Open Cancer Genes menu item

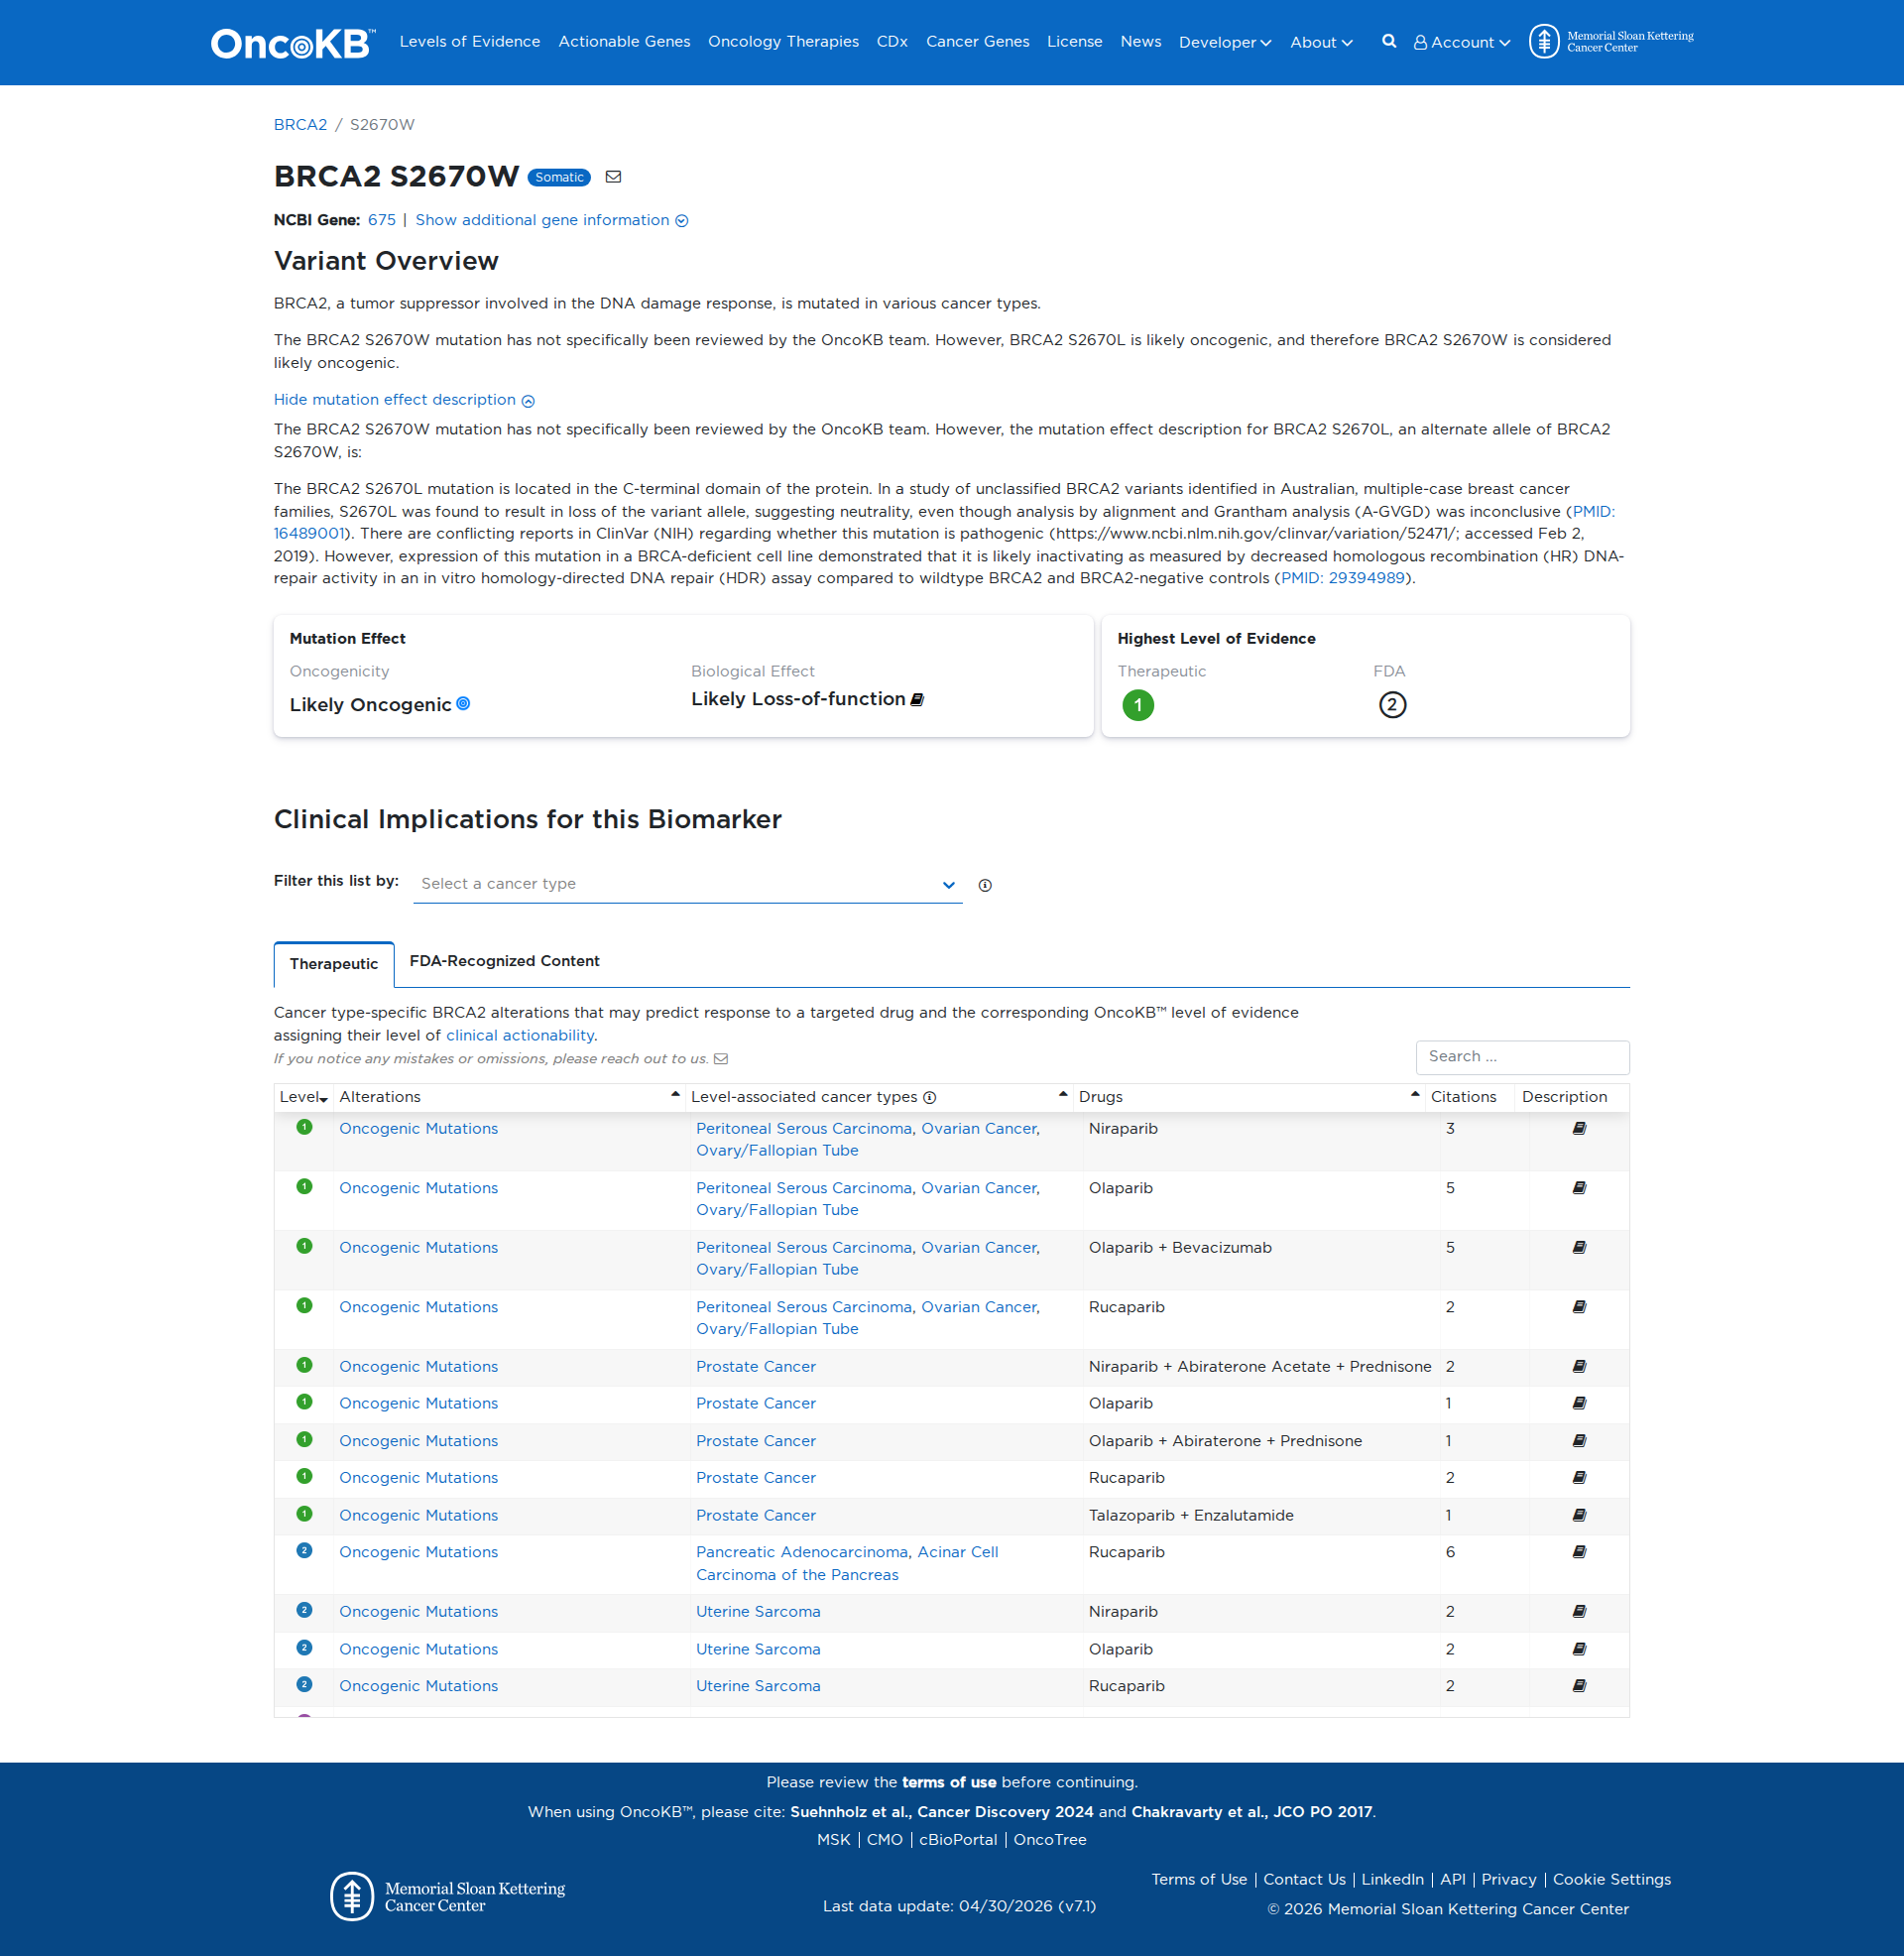click(x=977, y=41)
